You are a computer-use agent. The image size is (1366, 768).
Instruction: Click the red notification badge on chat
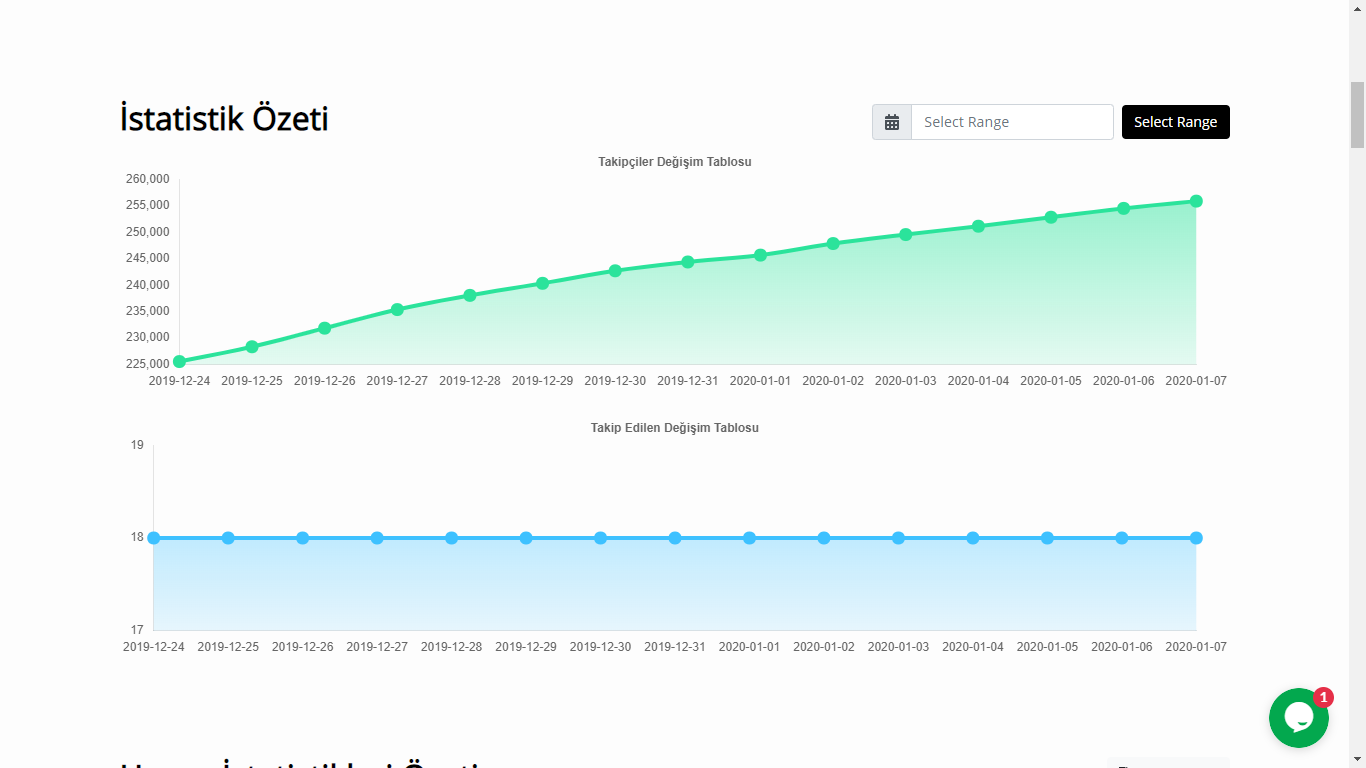(x=1323, y=697)
